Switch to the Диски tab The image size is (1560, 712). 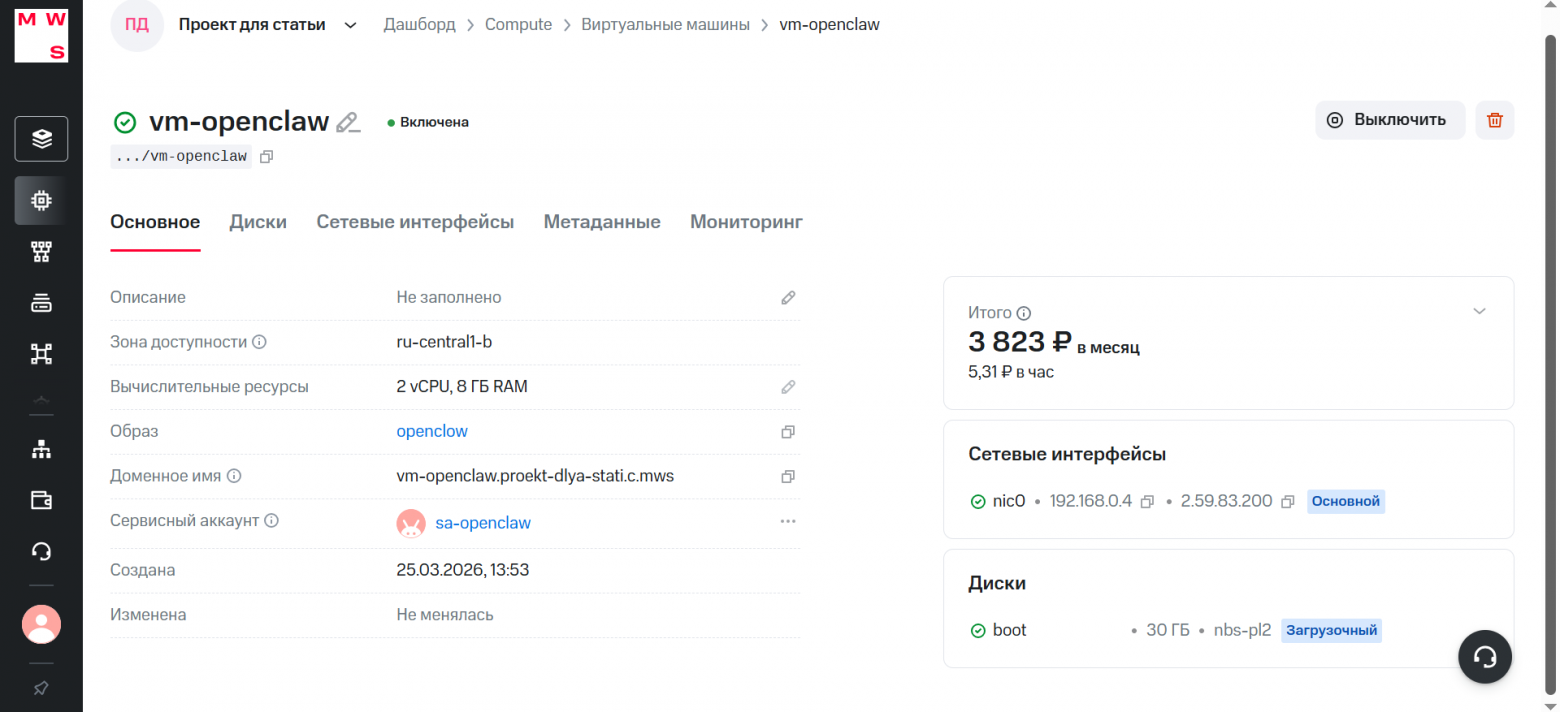pyautogui.click(x=258, y=221)
